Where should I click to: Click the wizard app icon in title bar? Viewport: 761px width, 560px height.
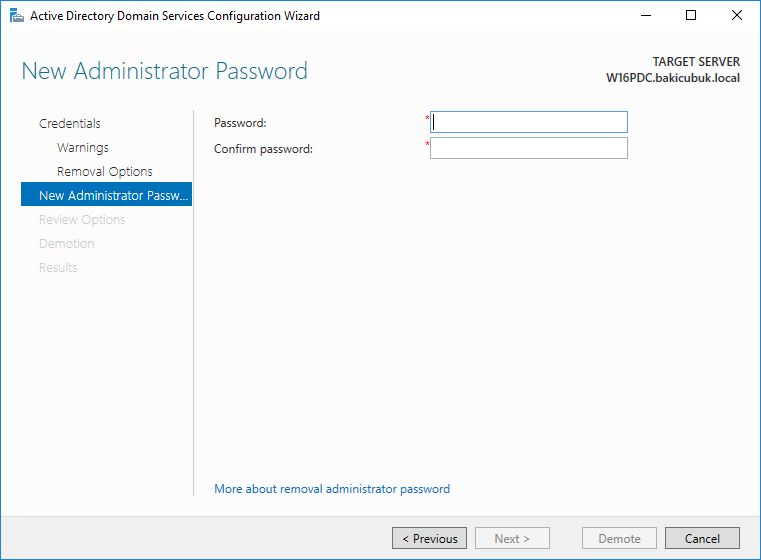click(x=17, y=16)
